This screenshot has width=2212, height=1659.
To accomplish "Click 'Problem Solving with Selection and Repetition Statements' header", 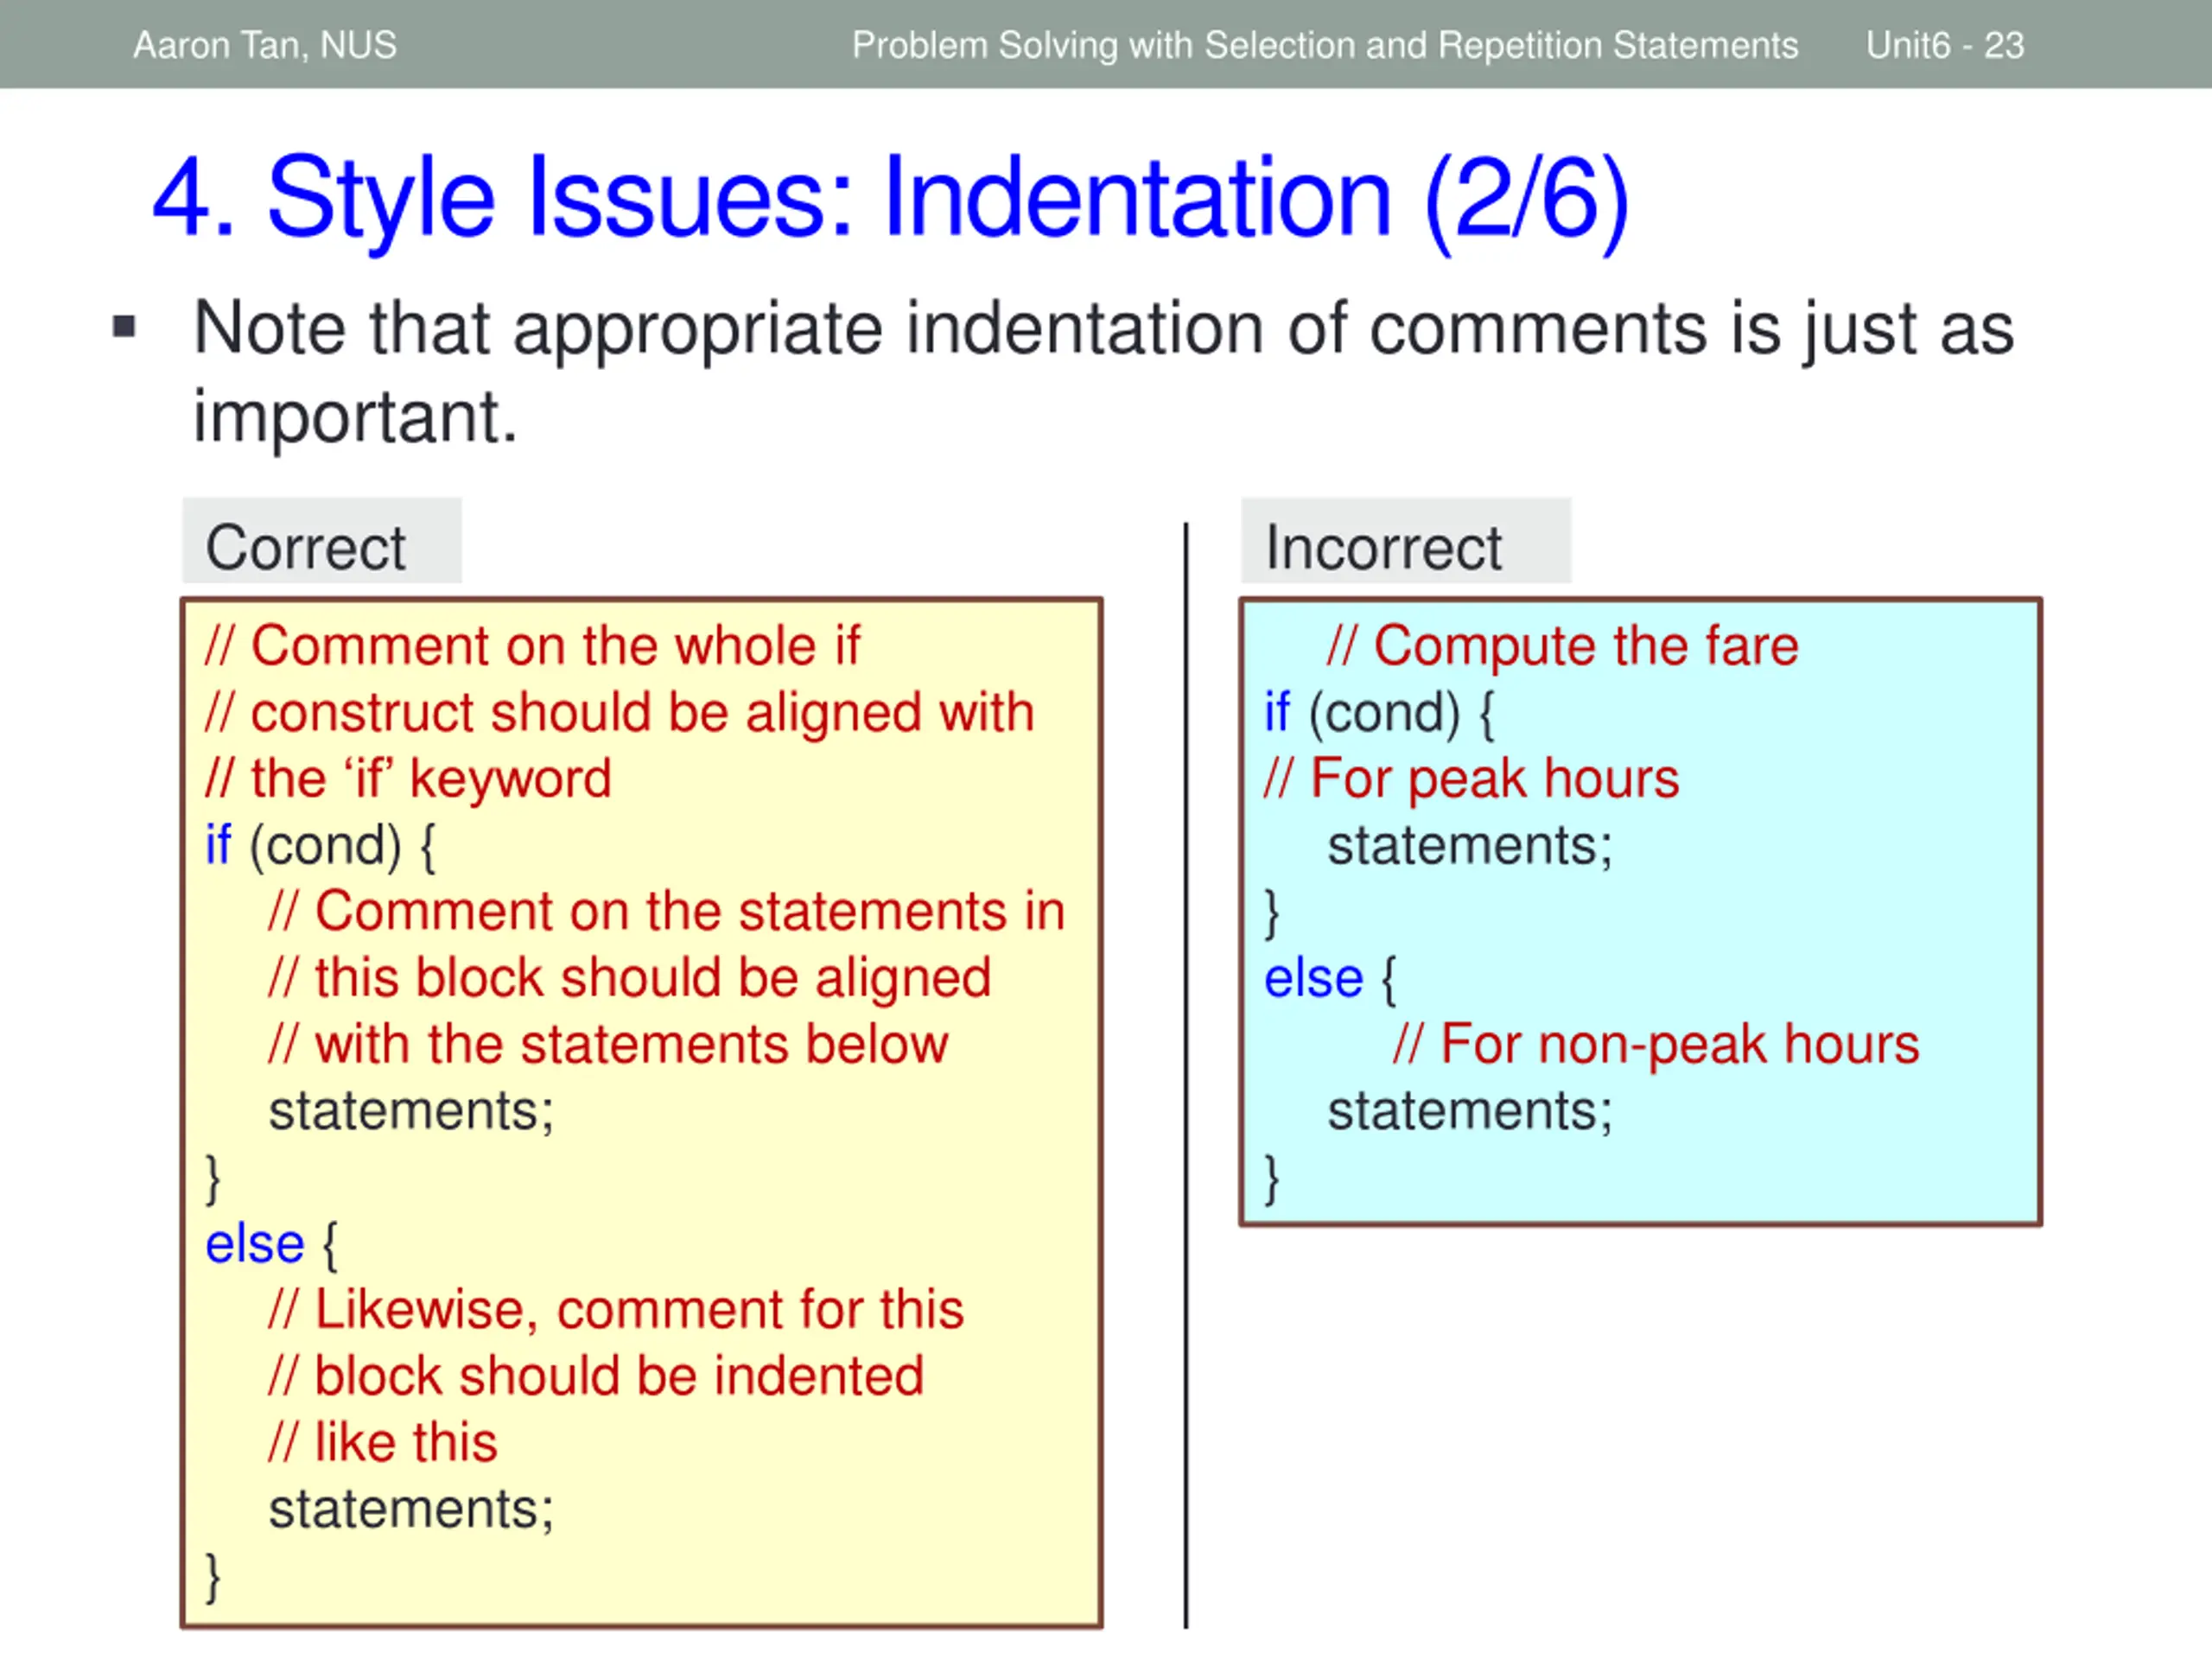I will pos(1325,46).
